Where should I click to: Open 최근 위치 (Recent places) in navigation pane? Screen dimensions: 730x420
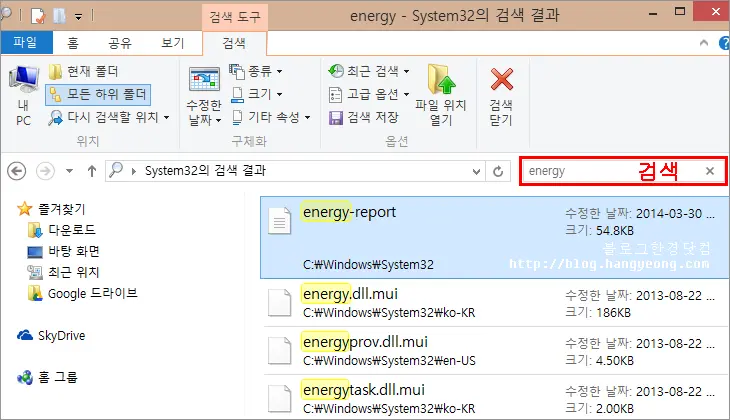pyautogui.click(x=63, y=272)
